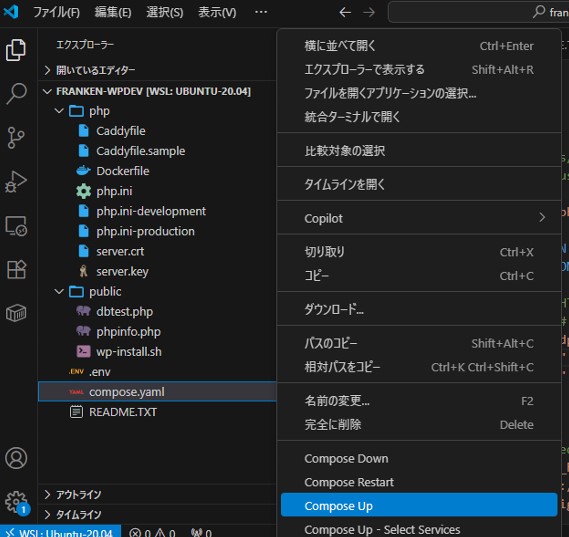
Task: Choose 比較対象の選択 menu entry
Action: pyautogui.click(x=419, y=150)
